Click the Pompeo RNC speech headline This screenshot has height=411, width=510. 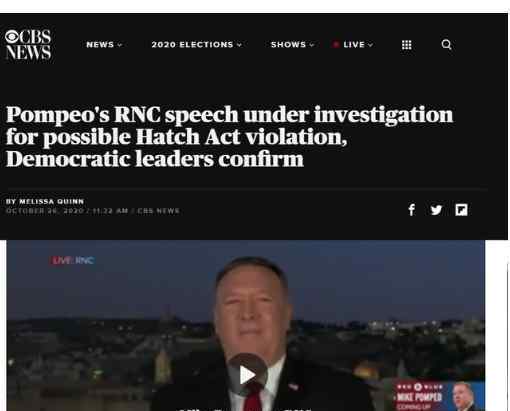click(229, 137)
